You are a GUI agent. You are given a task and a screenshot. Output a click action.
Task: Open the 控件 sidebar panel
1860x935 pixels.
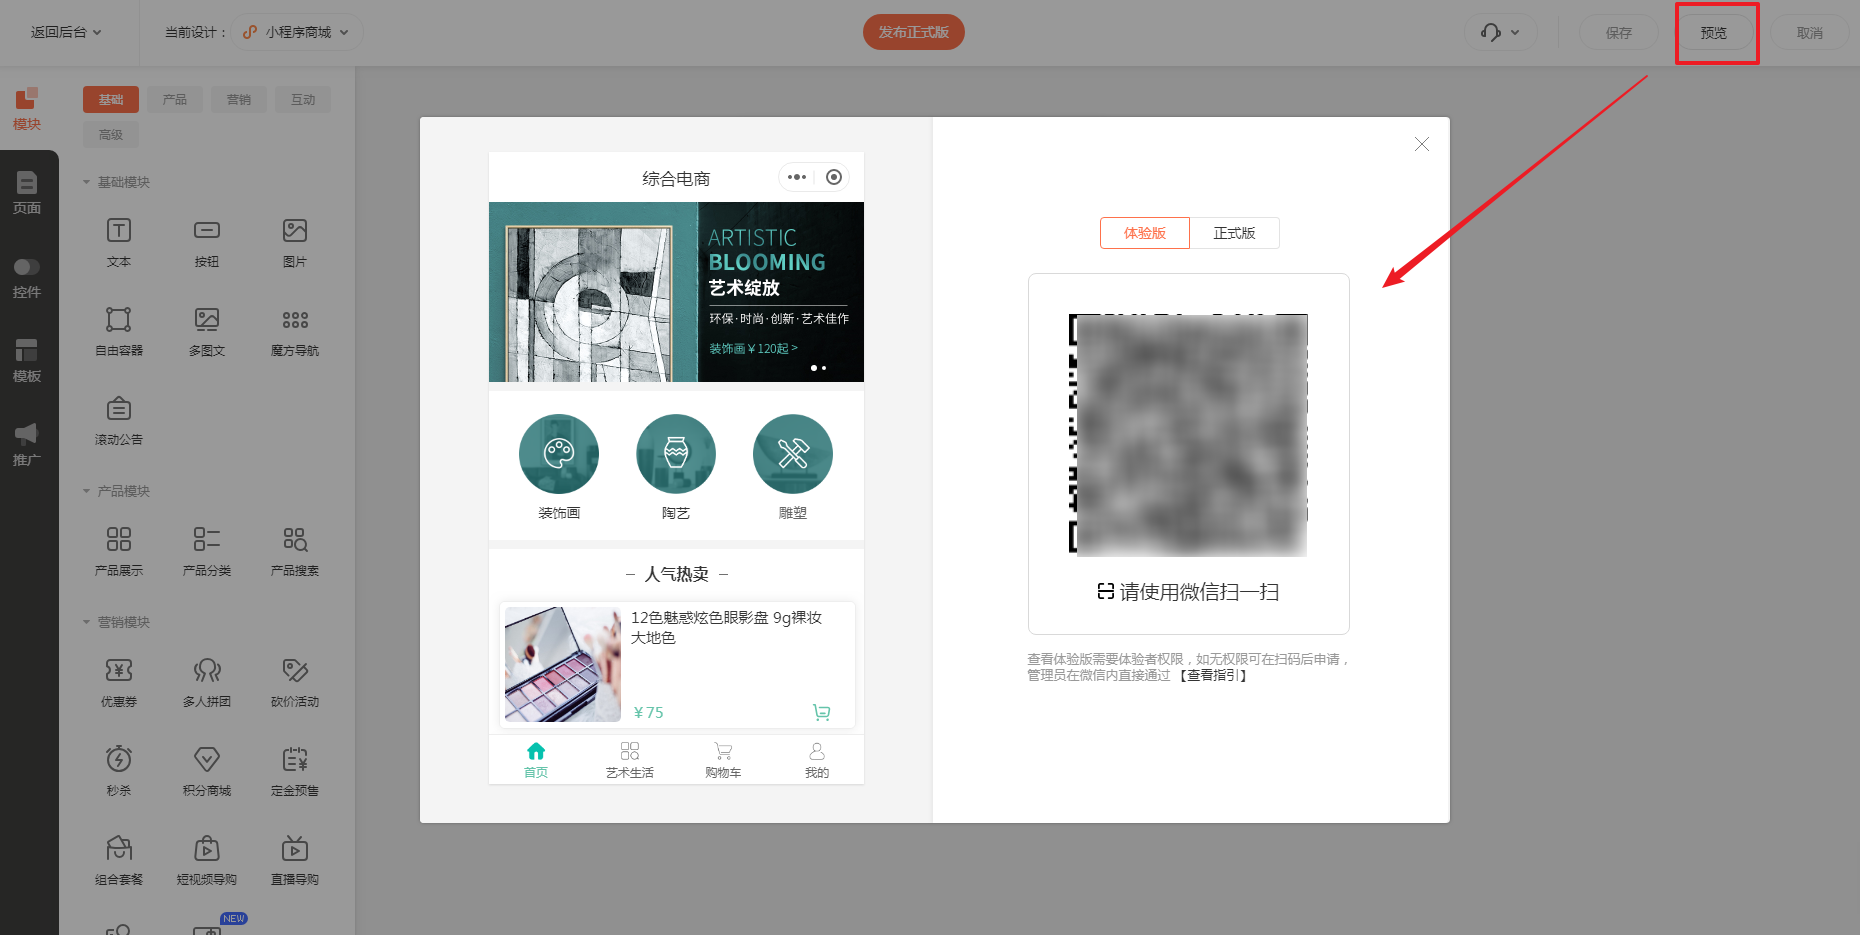[x=27, y=277]
